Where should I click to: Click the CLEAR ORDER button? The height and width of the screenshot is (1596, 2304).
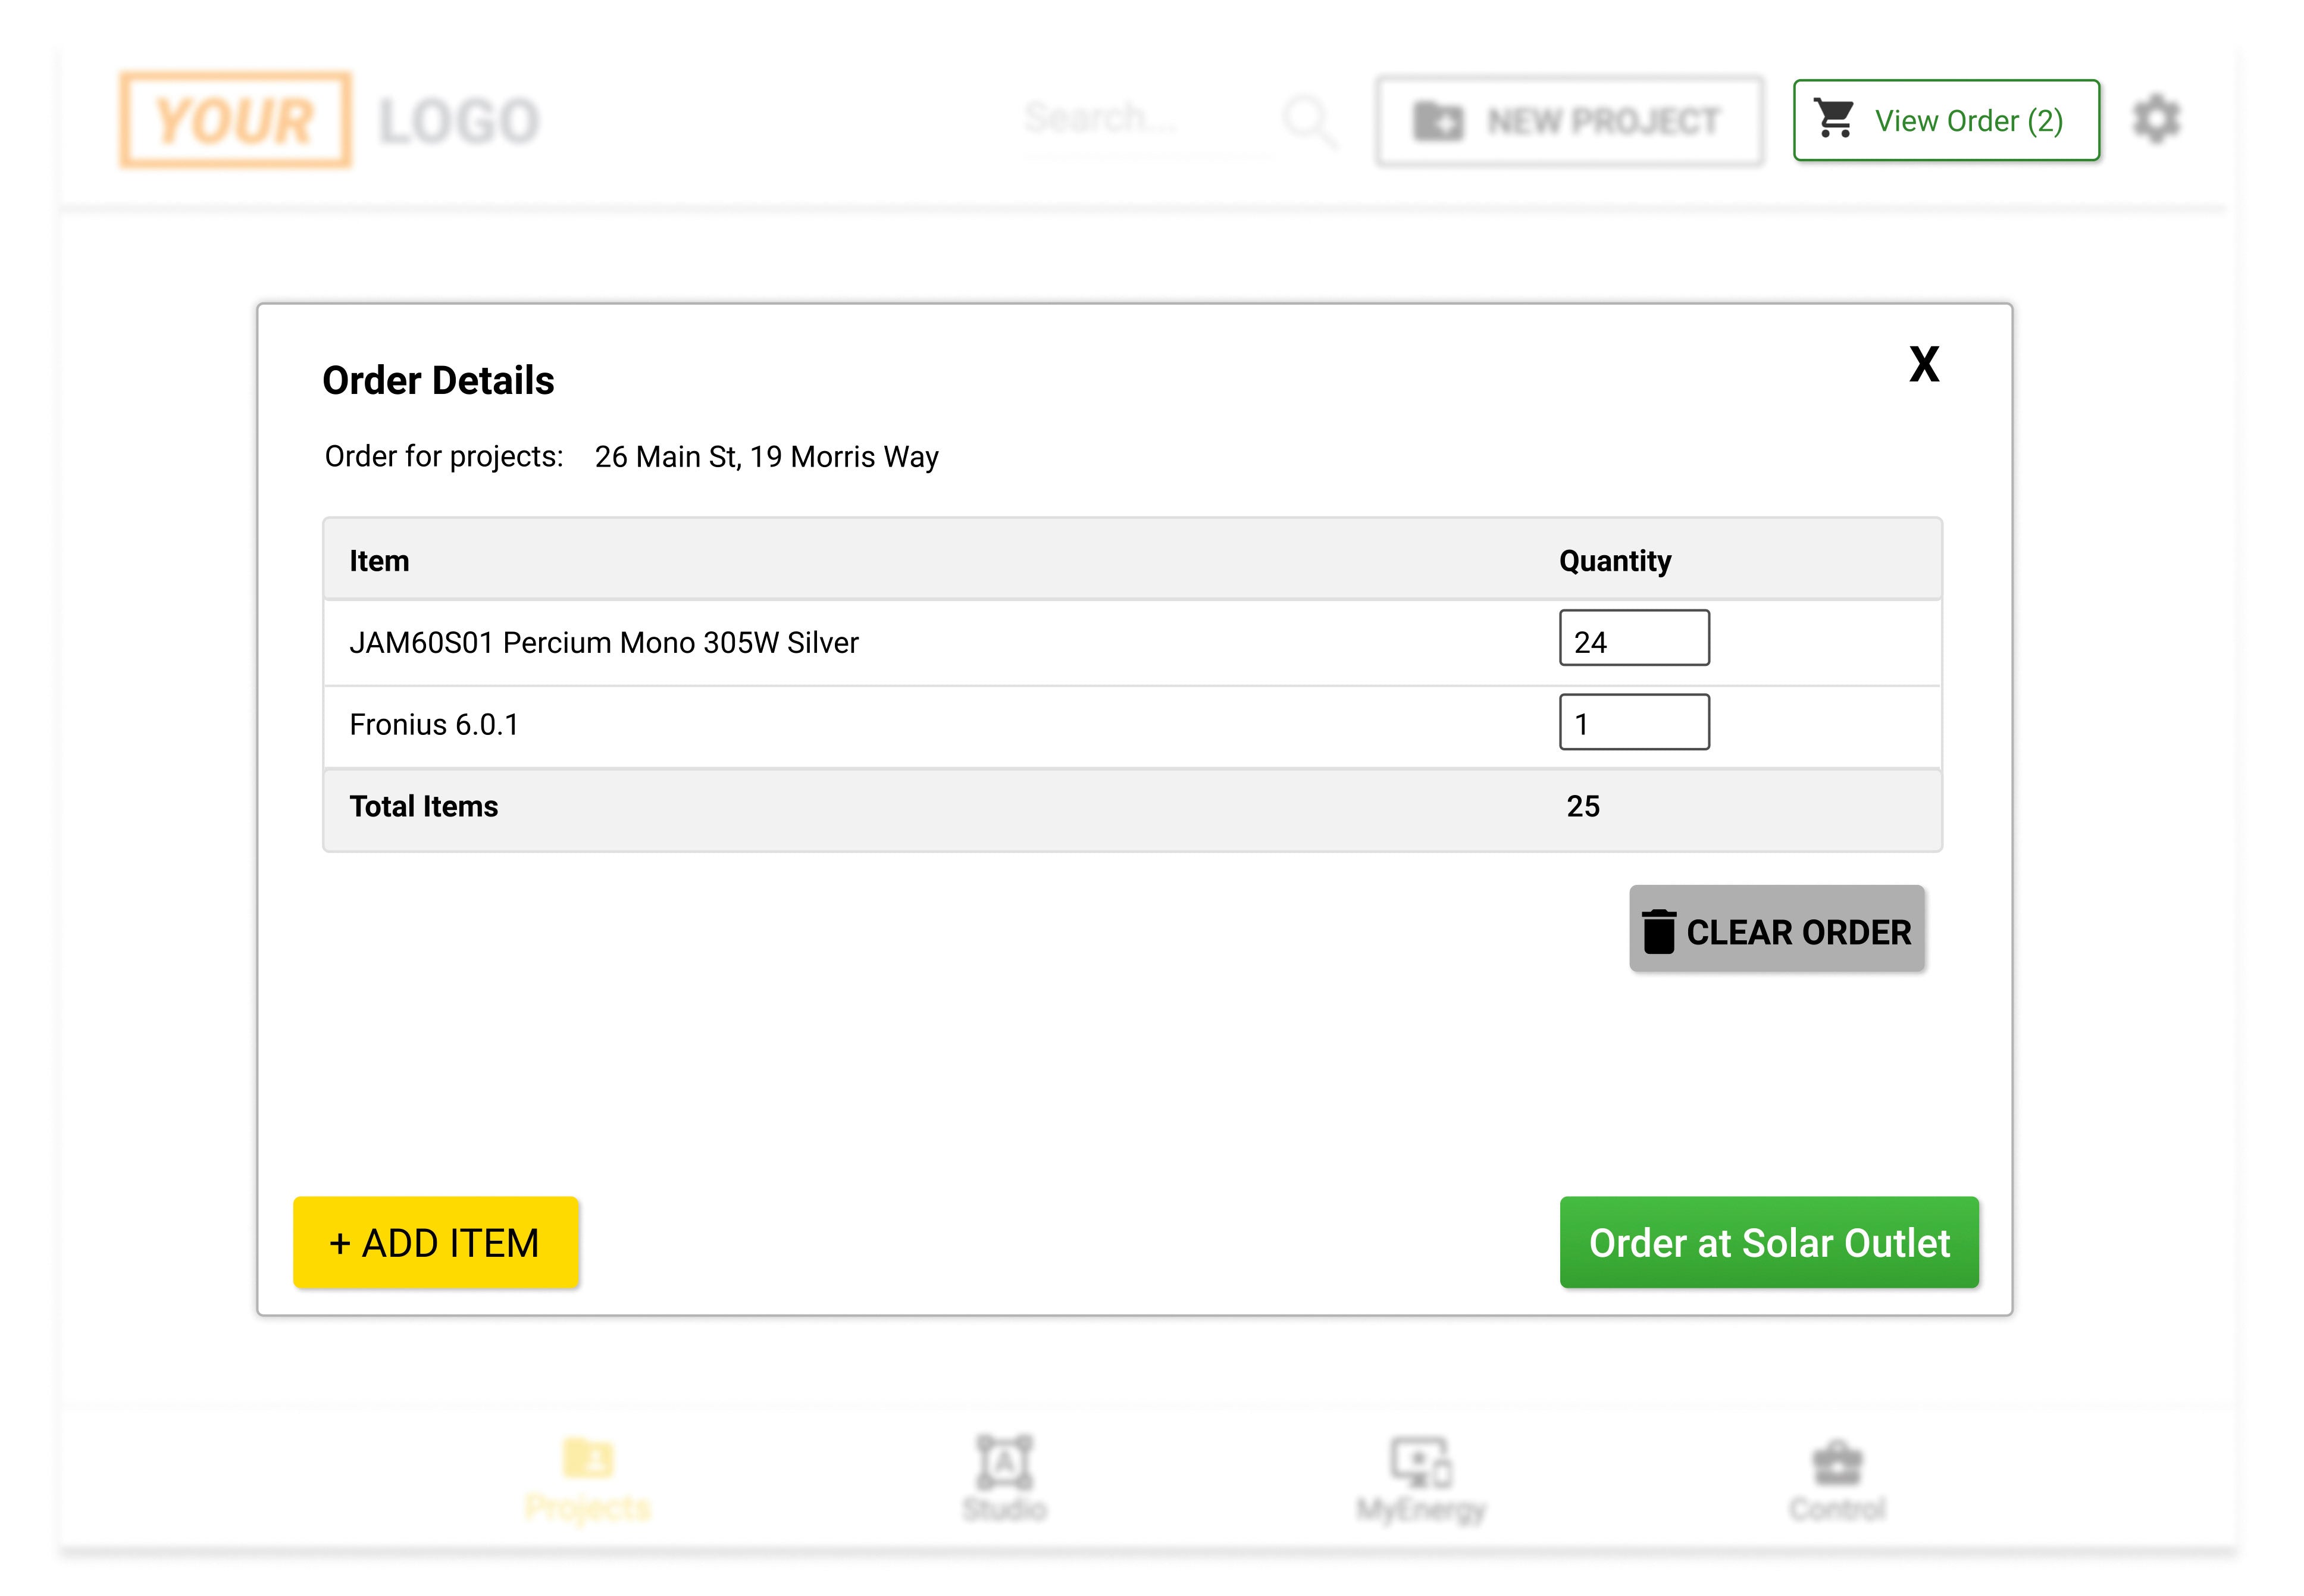(1776, 929)
